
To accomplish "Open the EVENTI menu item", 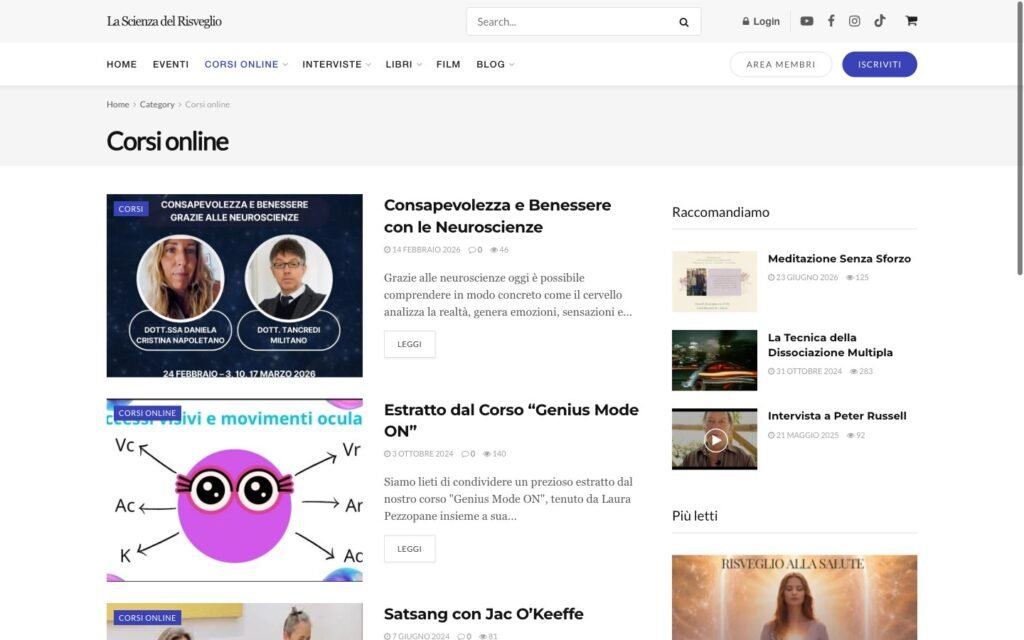I will [x=170, y=64].
